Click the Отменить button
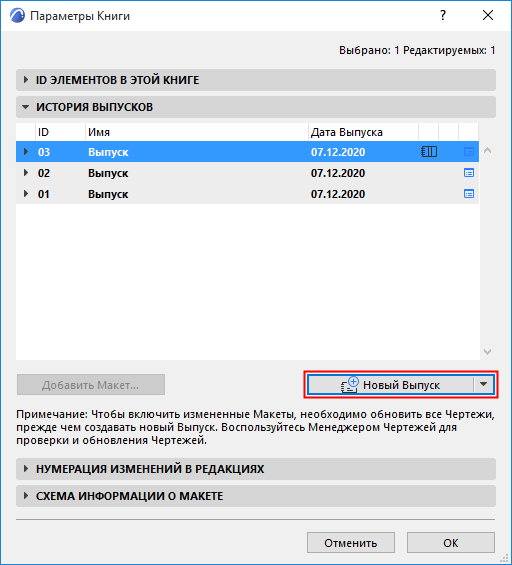 [351, 543]
